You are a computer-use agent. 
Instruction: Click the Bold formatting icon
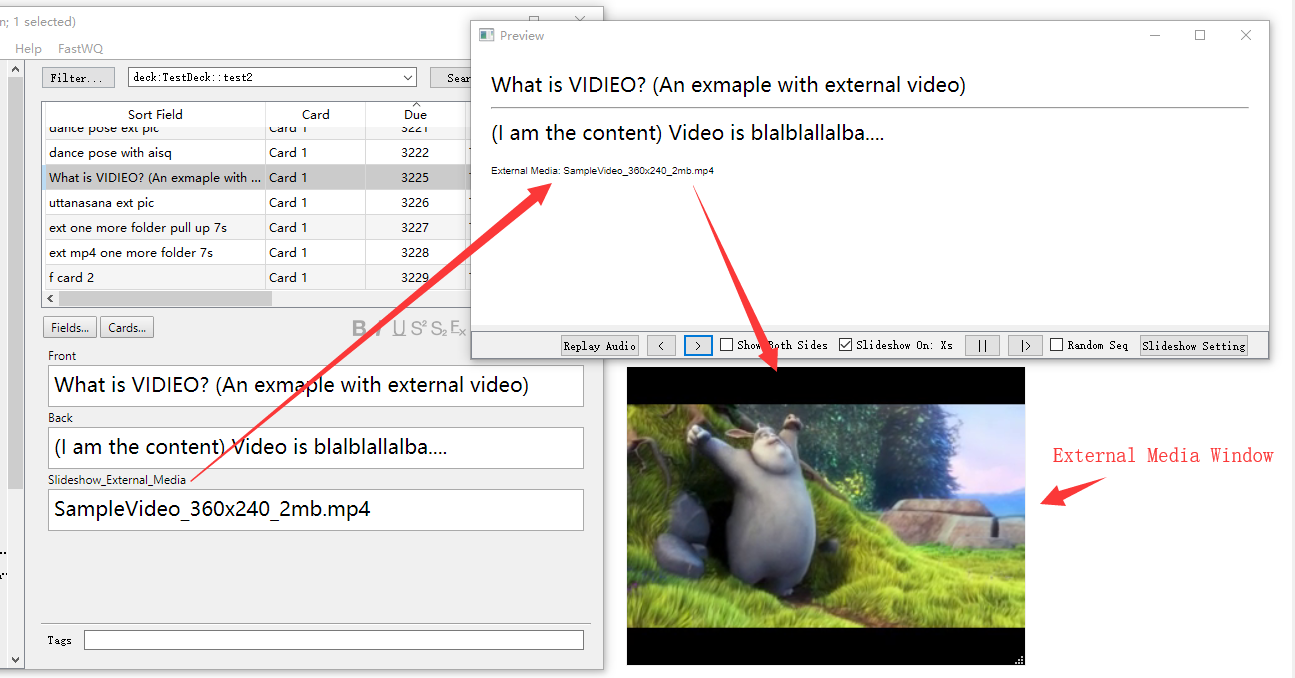pos(360,328)
